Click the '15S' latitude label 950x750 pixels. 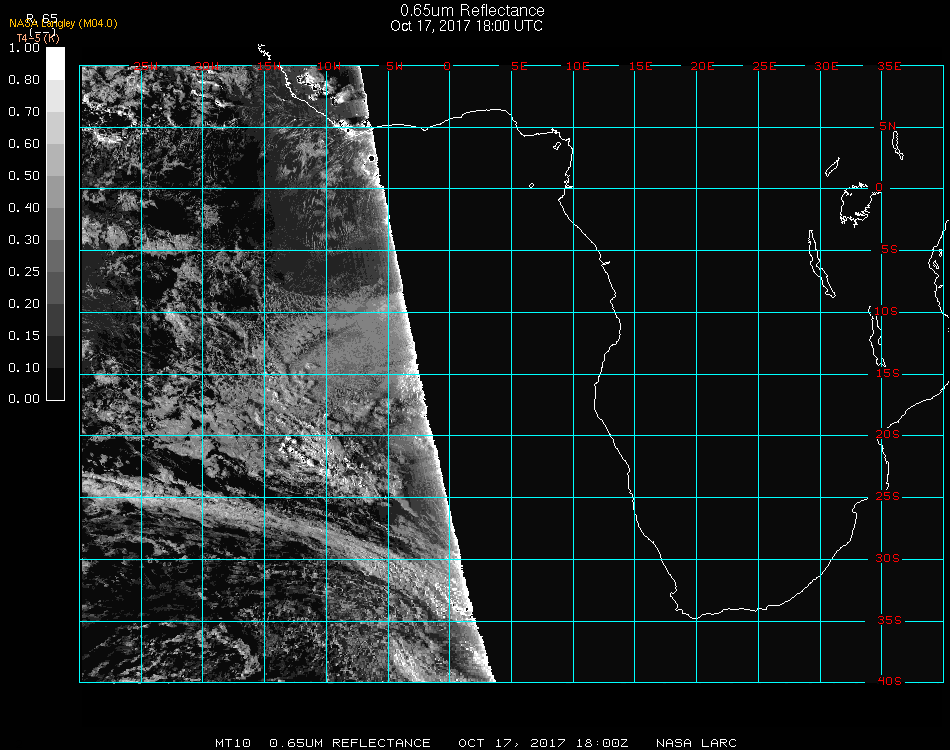[x=888, y=373]
